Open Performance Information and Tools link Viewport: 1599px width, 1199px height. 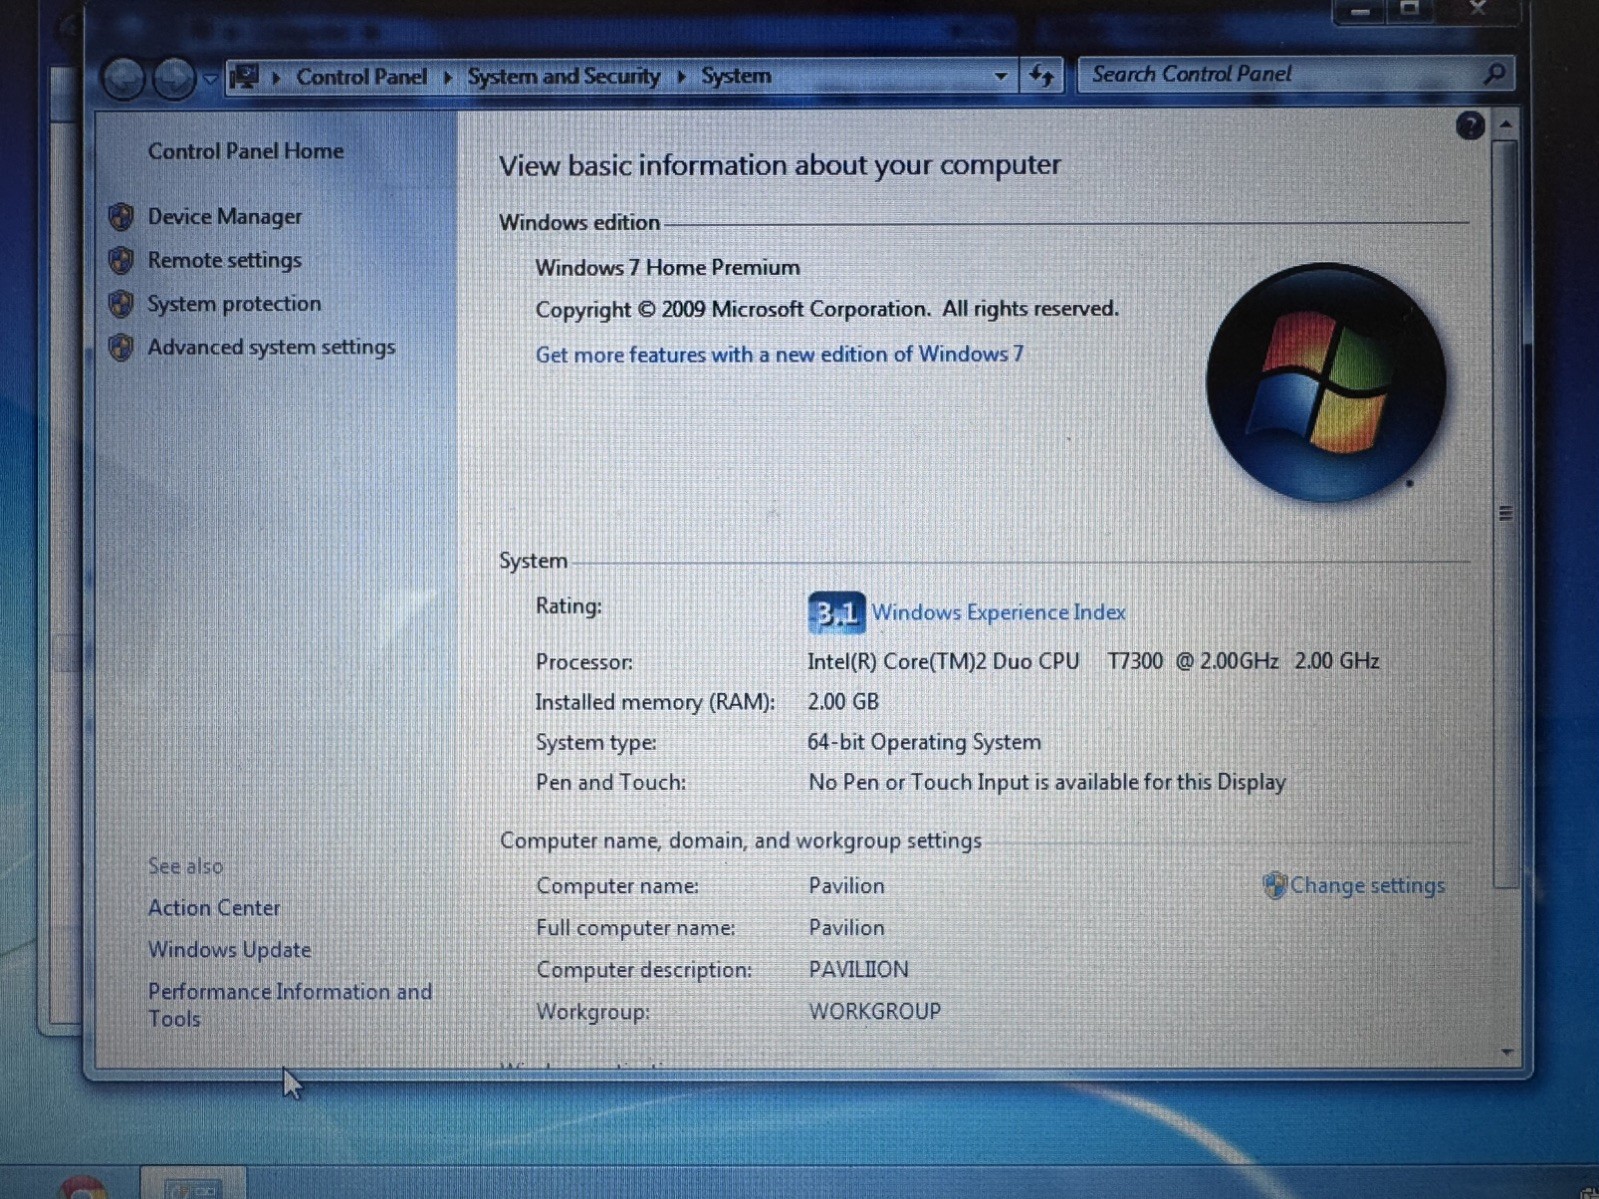(x=290, y=1005)
